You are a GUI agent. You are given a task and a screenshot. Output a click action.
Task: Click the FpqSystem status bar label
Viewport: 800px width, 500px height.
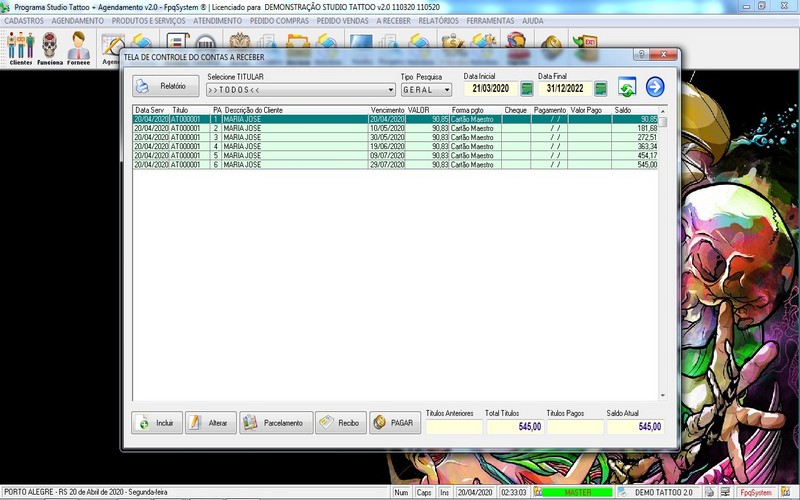coord(756,492)
